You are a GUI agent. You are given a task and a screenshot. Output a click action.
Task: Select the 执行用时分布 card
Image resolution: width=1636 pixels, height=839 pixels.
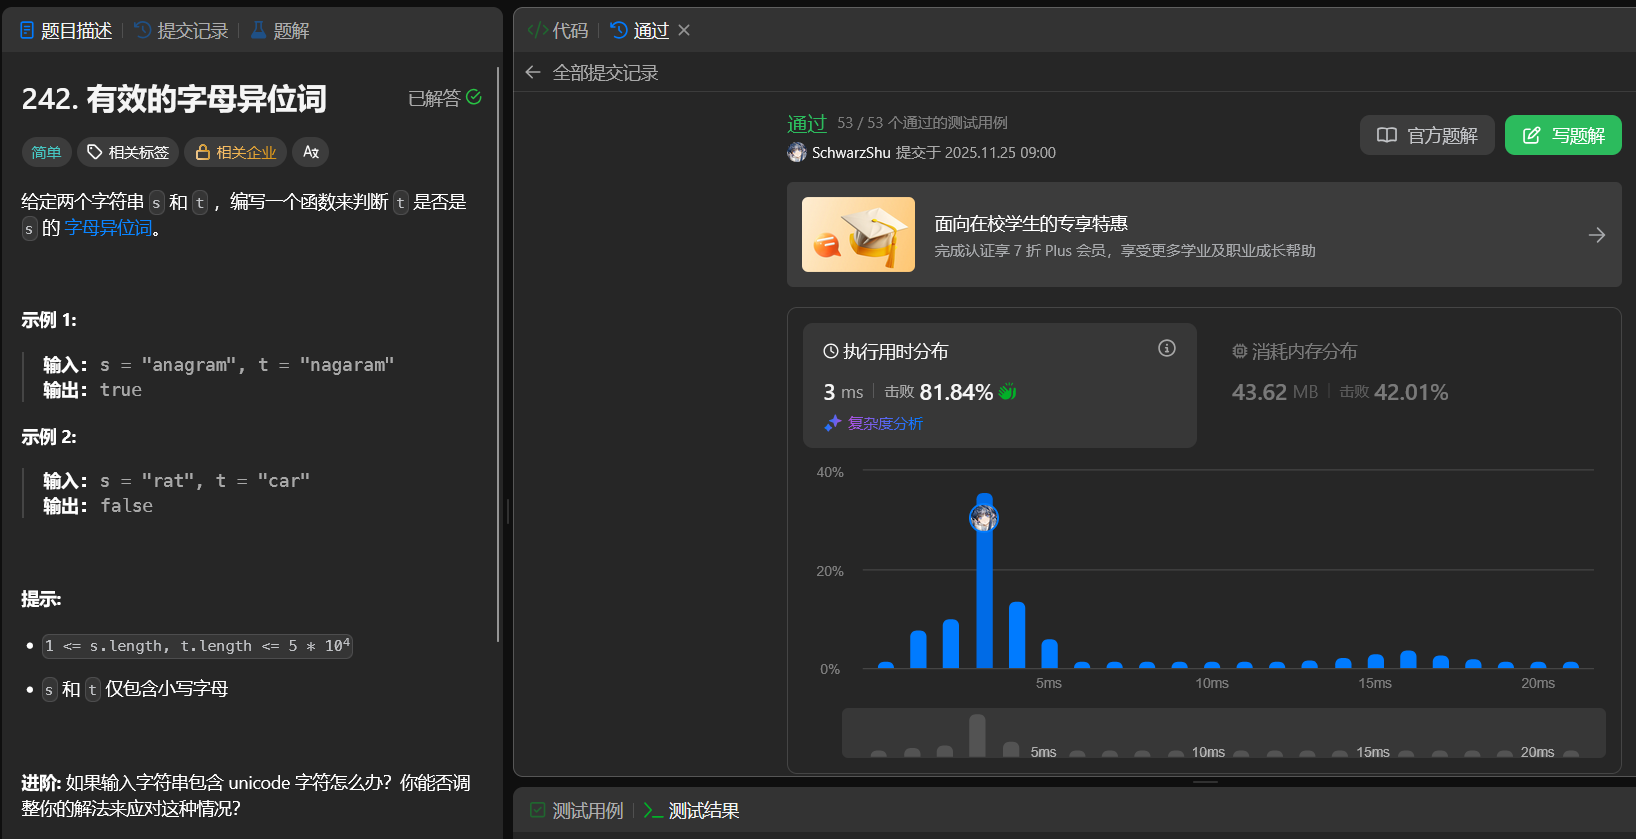pyautogui.click(x=1000, y=384)
